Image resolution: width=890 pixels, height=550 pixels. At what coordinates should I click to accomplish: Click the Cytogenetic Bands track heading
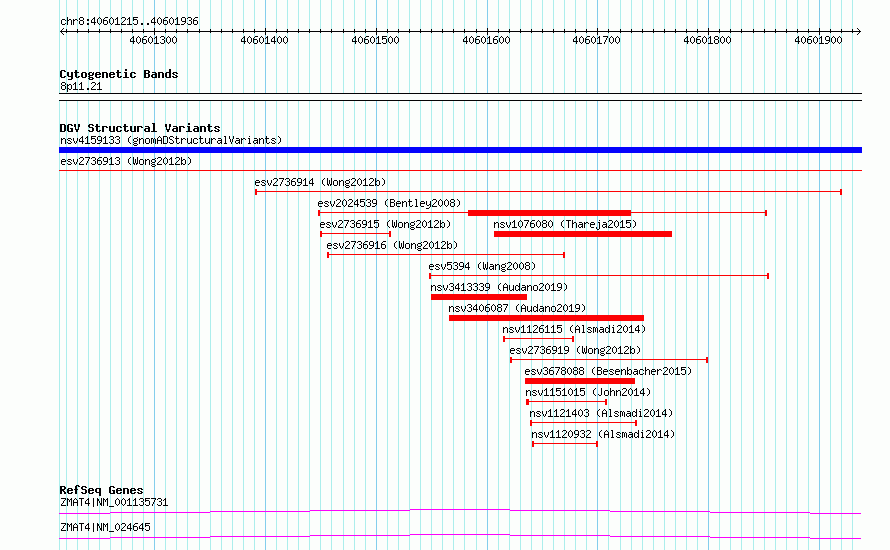[x=119, y=74]
